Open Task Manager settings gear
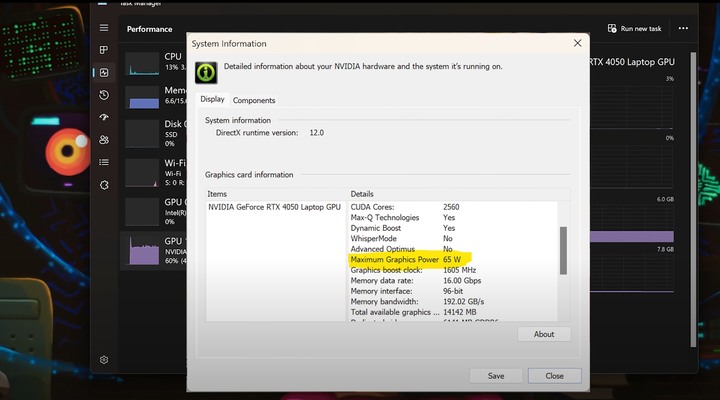 (x=104, y=360)
